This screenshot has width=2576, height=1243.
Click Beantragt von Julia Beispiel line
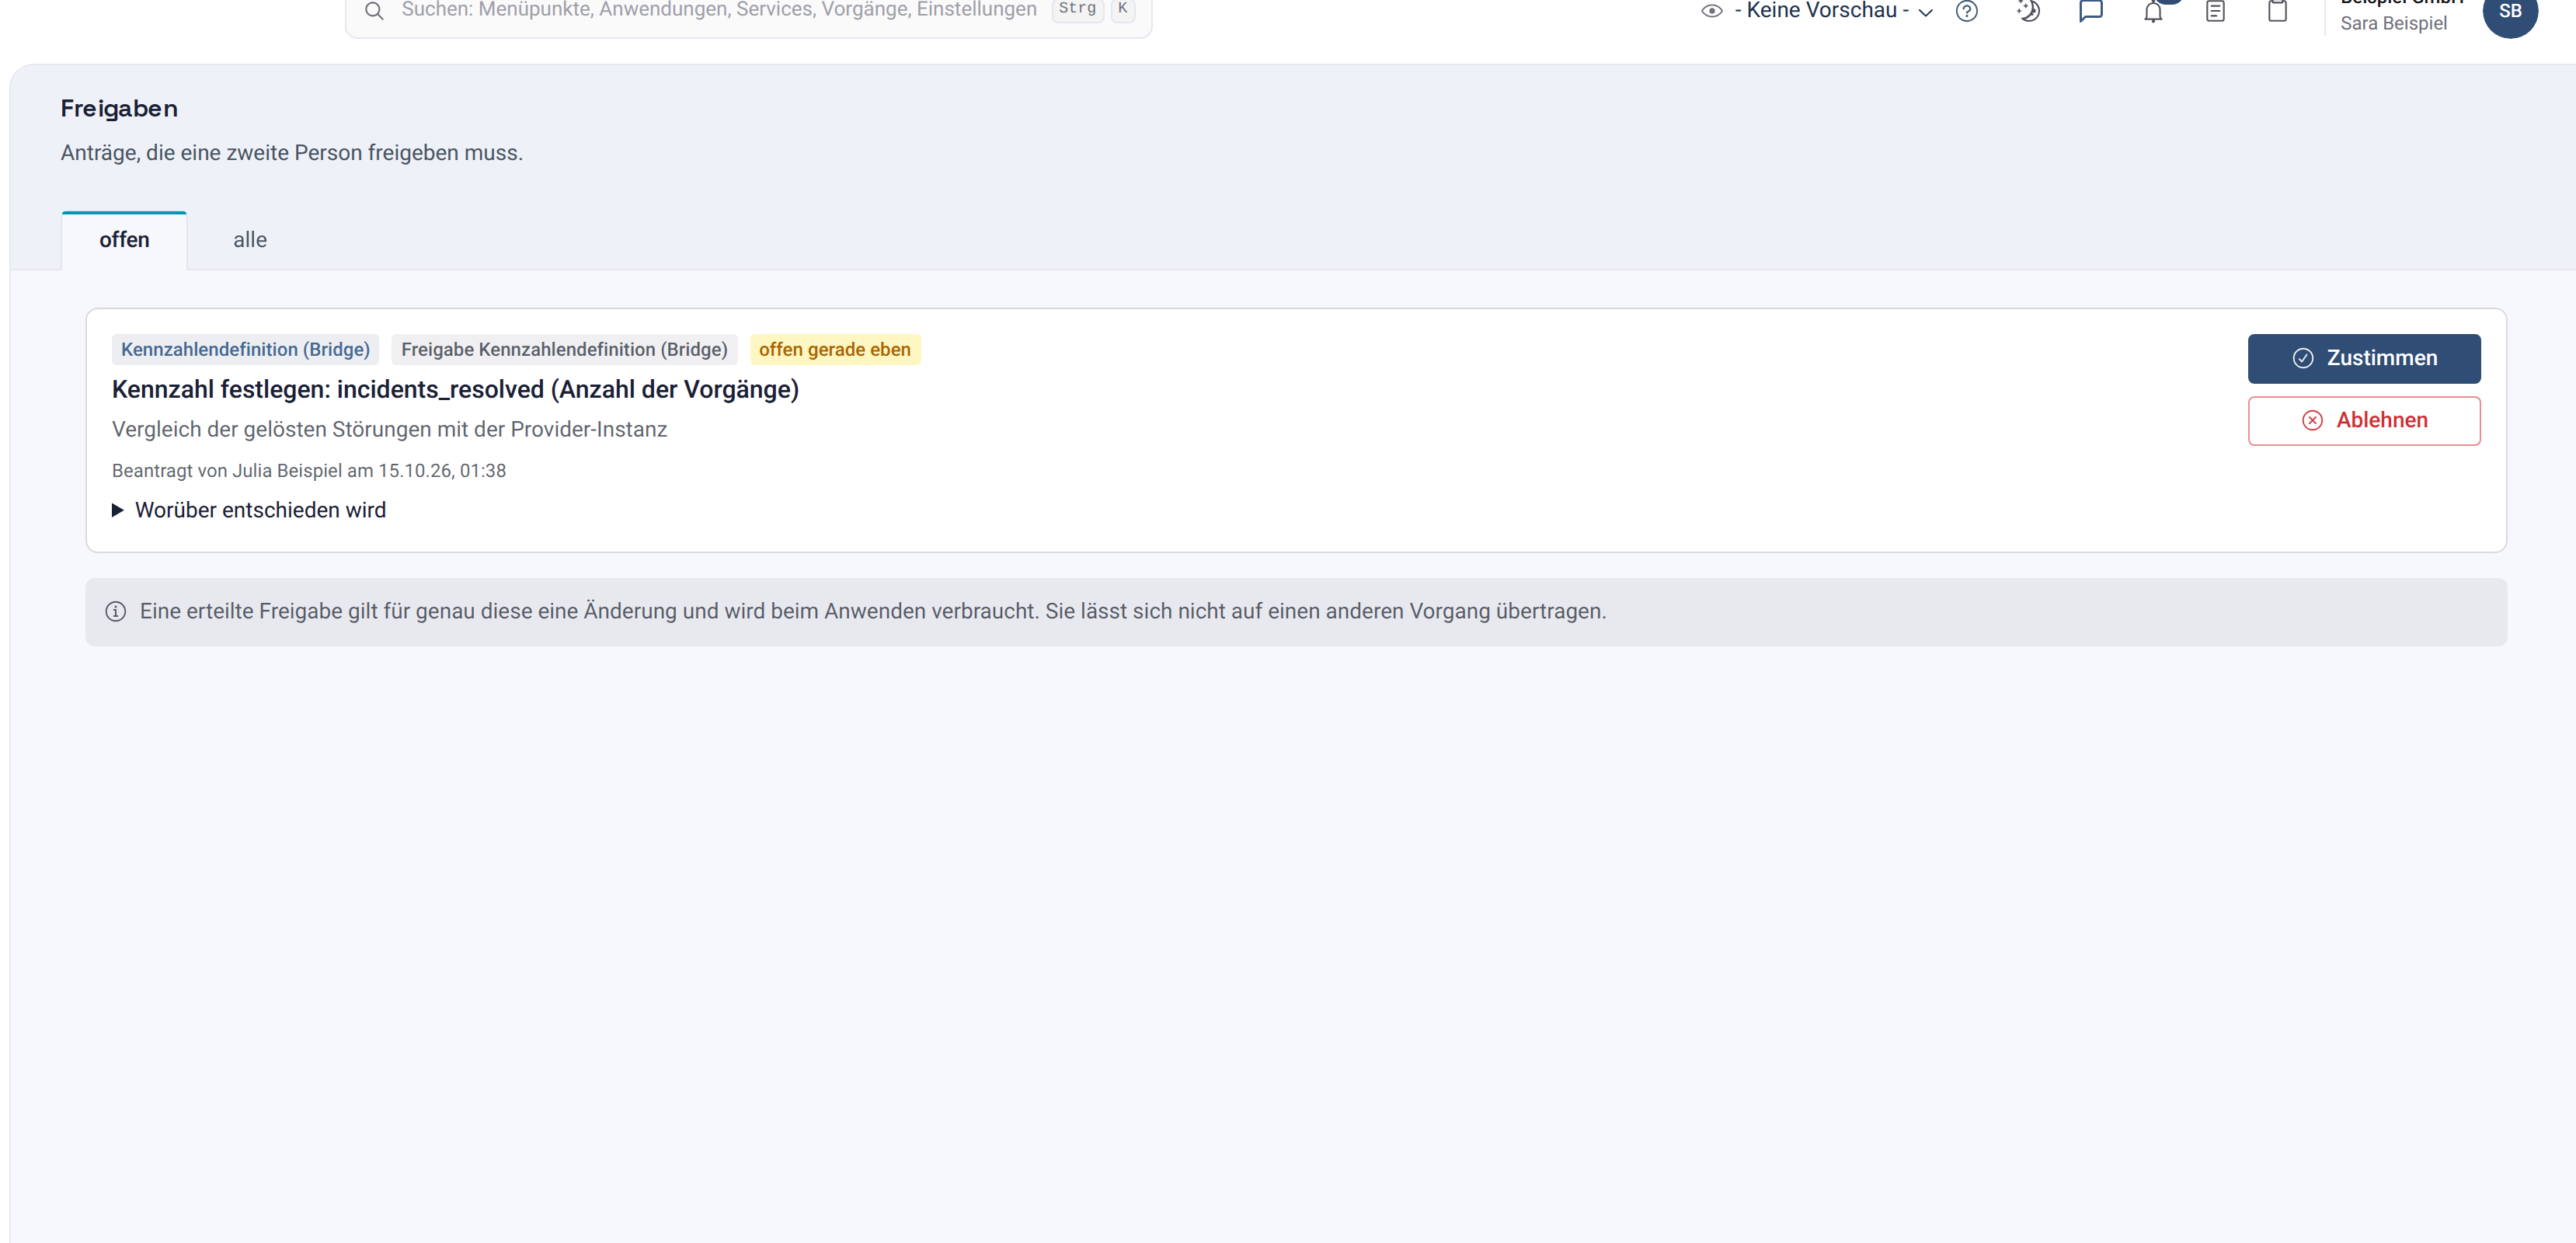pos(309,471)
